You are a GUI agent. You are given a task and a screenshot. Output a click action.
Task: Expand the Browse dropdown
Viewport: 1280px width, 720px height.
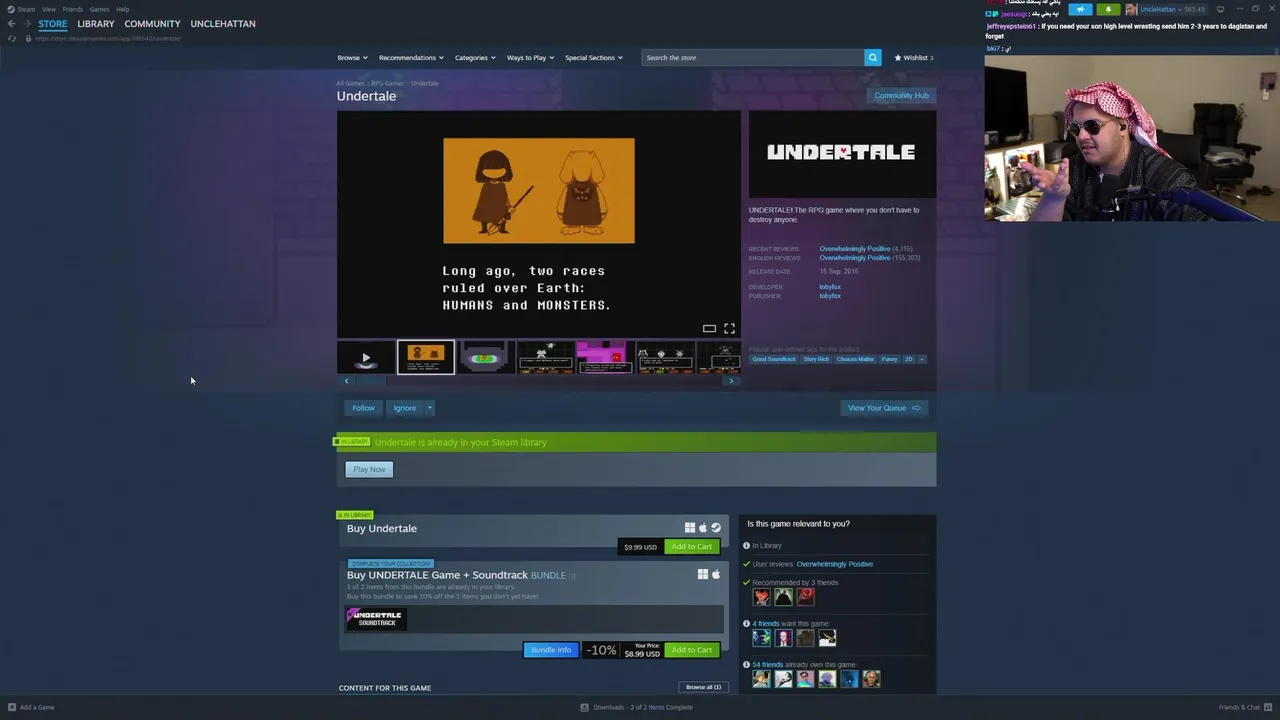coord(352,58)
